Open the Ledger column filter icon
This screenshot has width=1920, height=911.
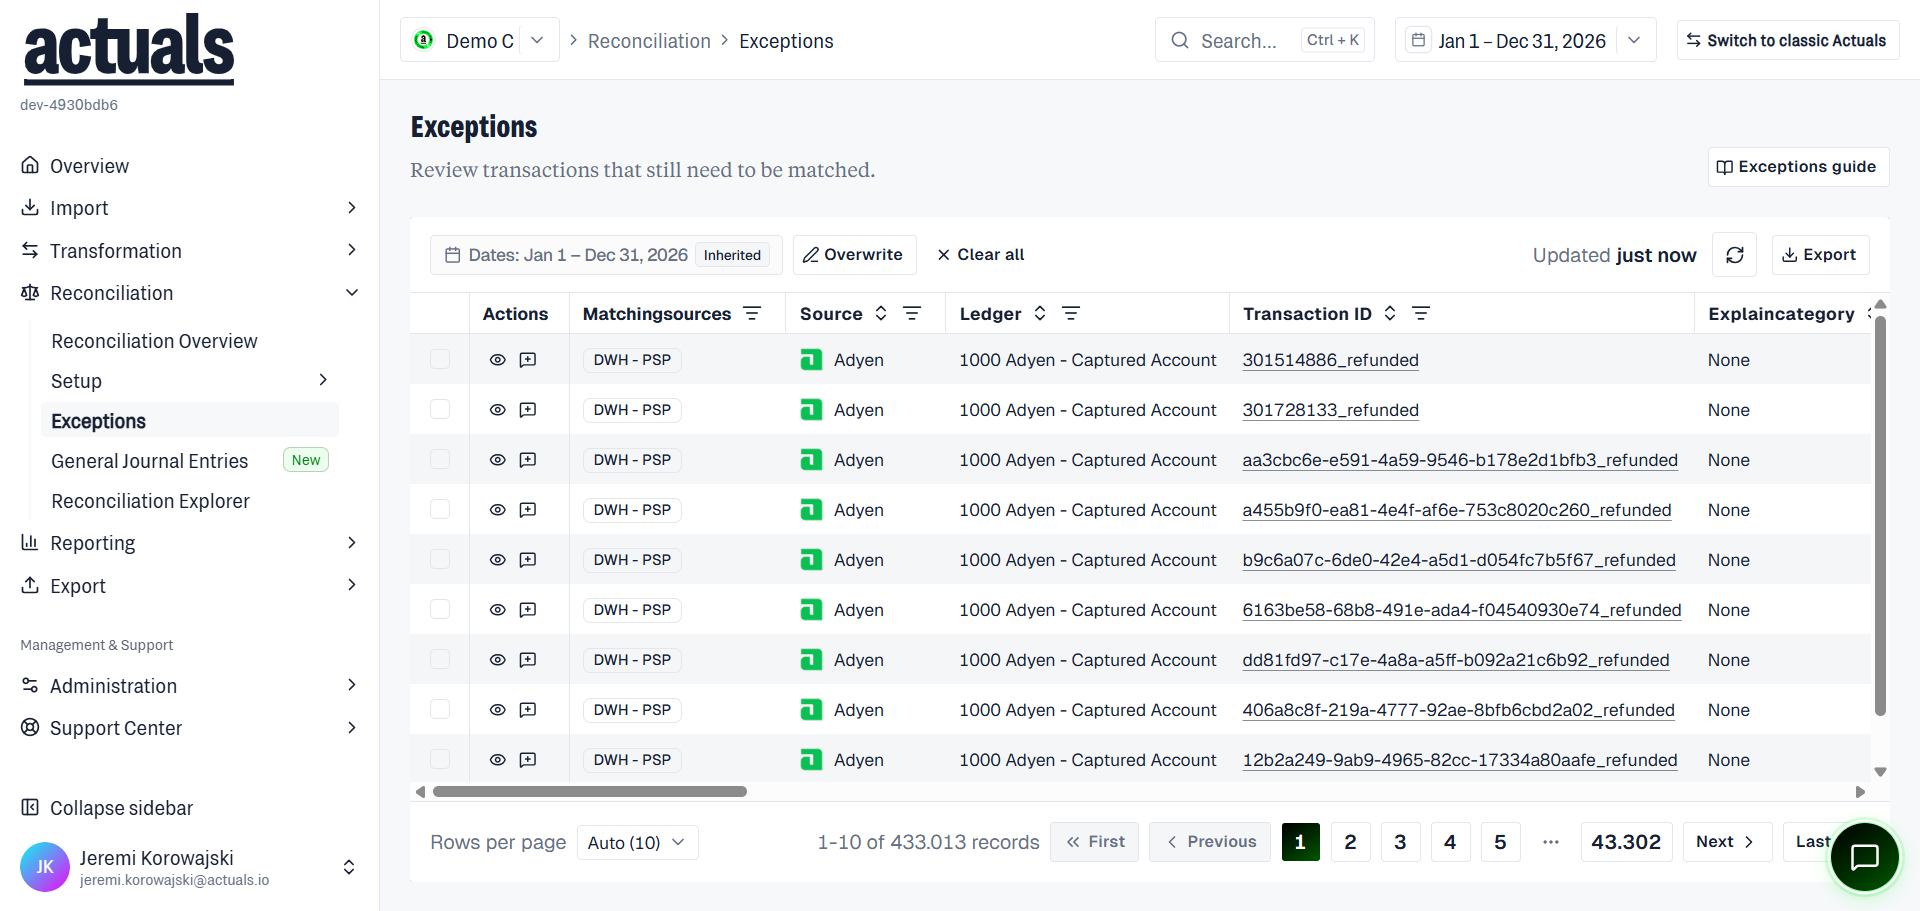[x=1071, y=314]
